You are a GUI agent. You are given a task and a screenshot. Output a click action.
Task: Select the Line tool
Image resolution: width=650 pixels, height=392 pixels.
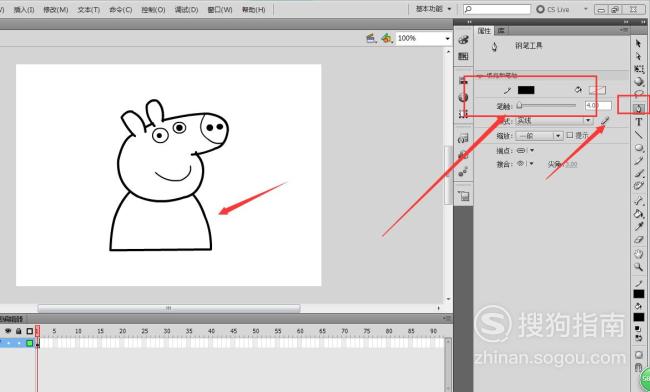pyautogui.click(x=639, y=135)
